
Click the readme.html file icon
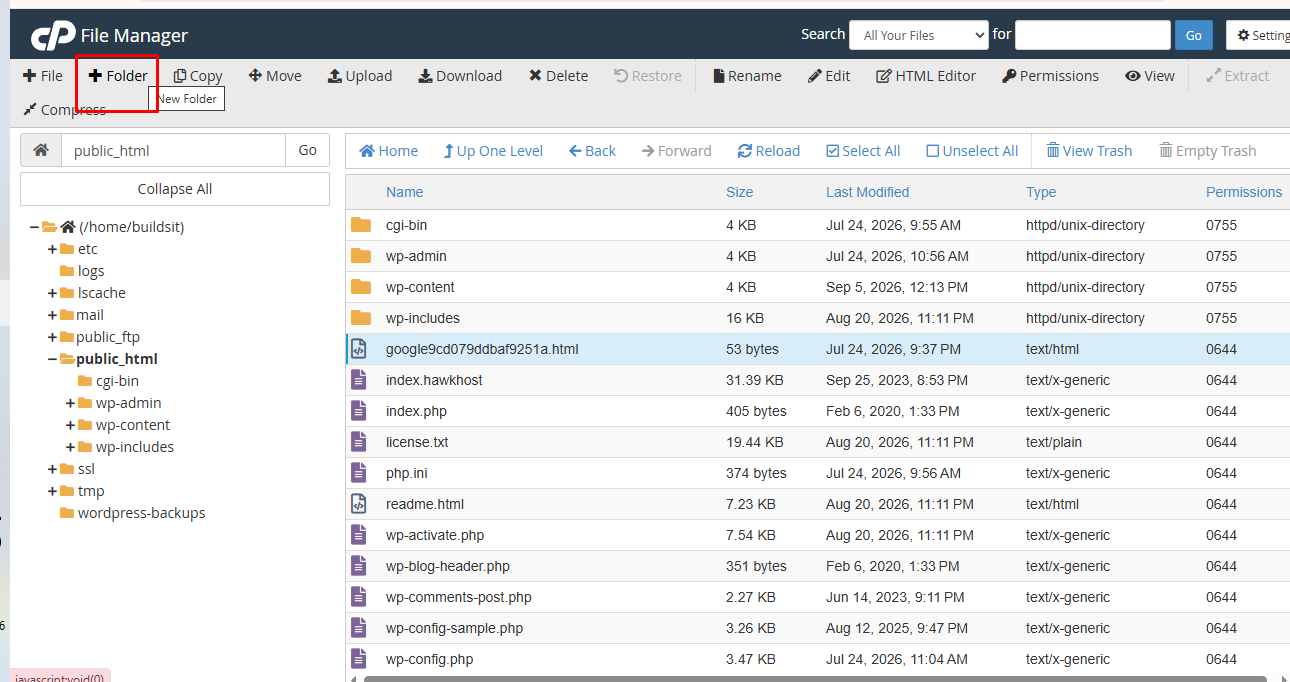[359, 504]
